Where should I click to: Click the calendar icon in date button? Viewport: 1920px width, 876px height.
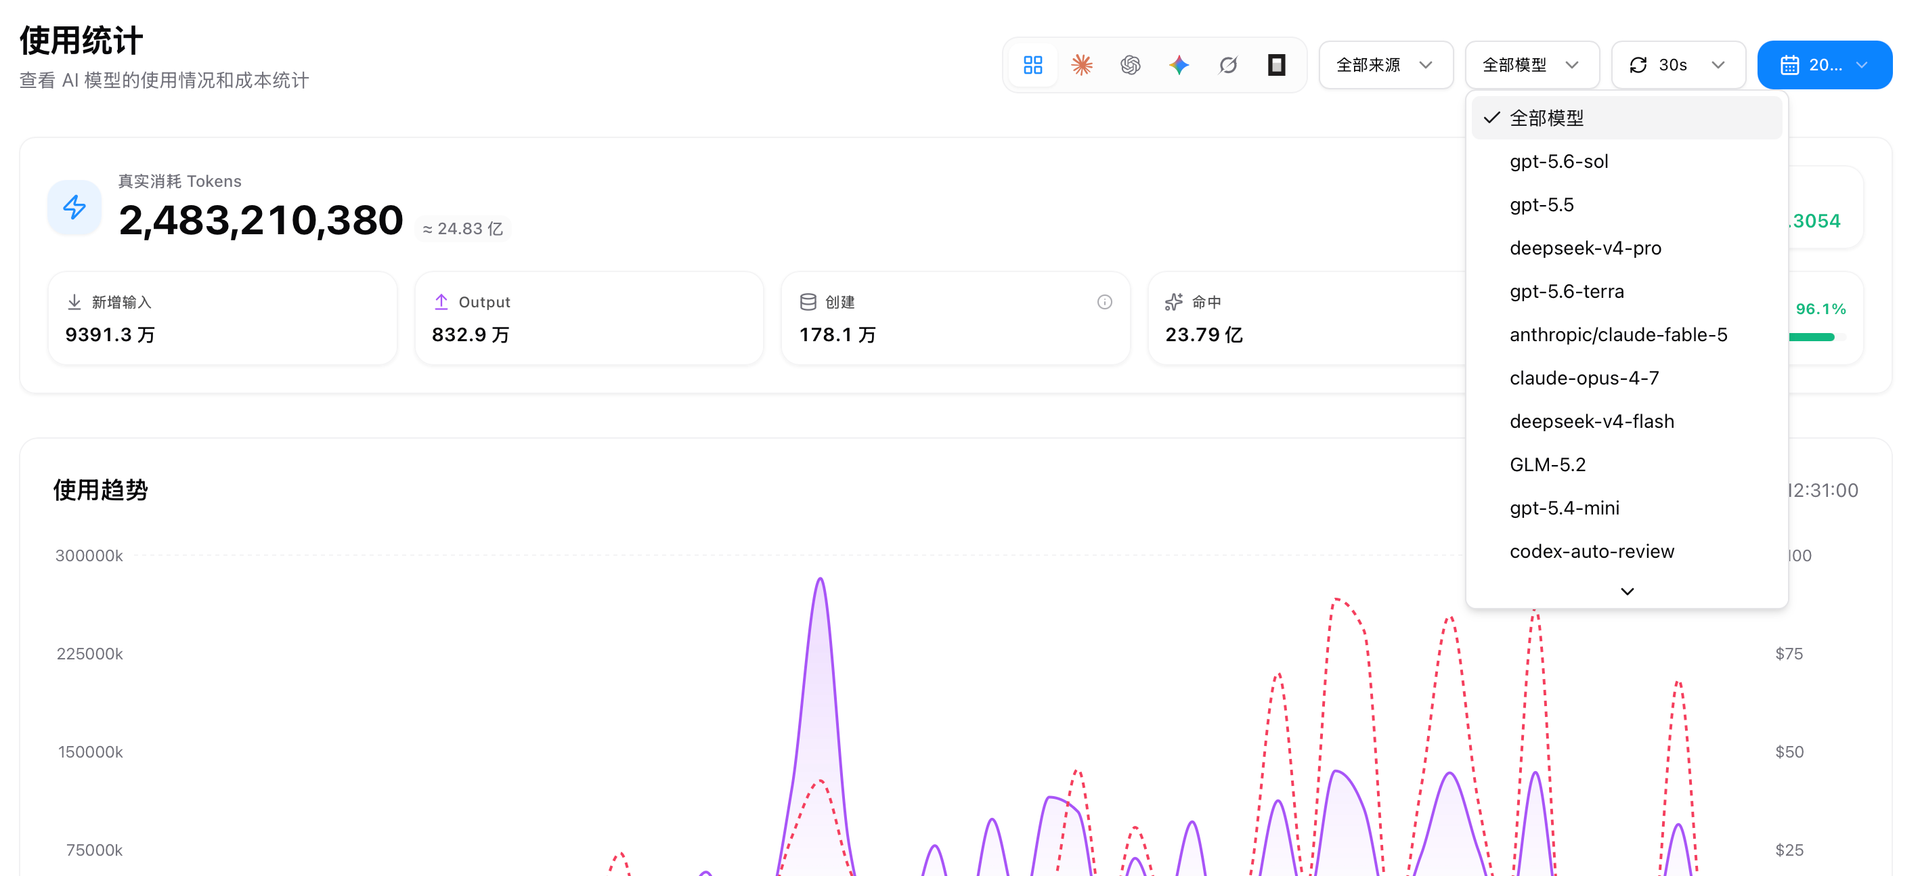point(1790,65)
